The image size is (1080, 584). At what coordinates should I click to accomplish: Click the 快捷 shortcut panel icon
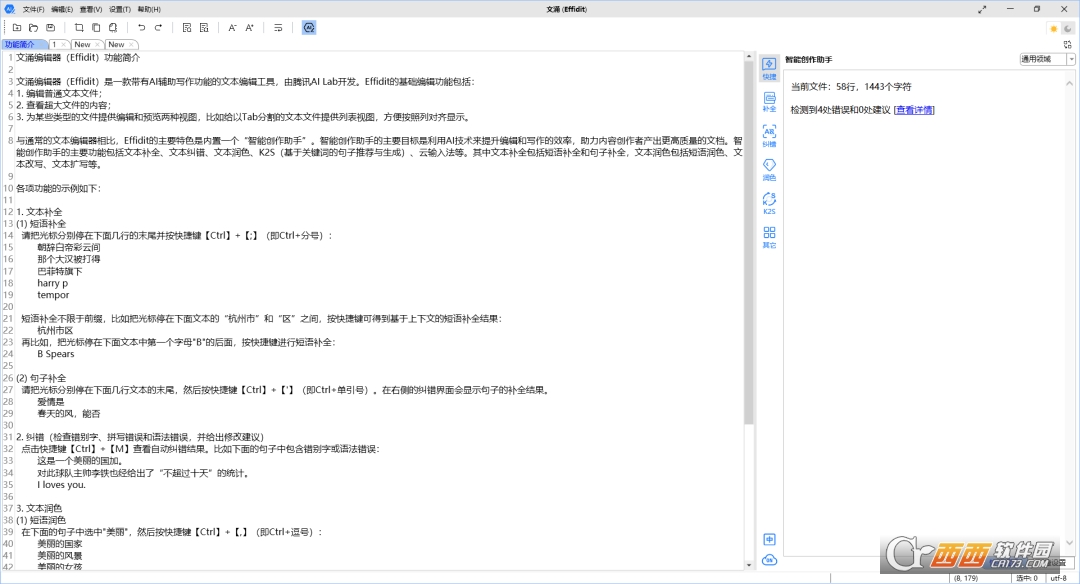tap(769, 67)
